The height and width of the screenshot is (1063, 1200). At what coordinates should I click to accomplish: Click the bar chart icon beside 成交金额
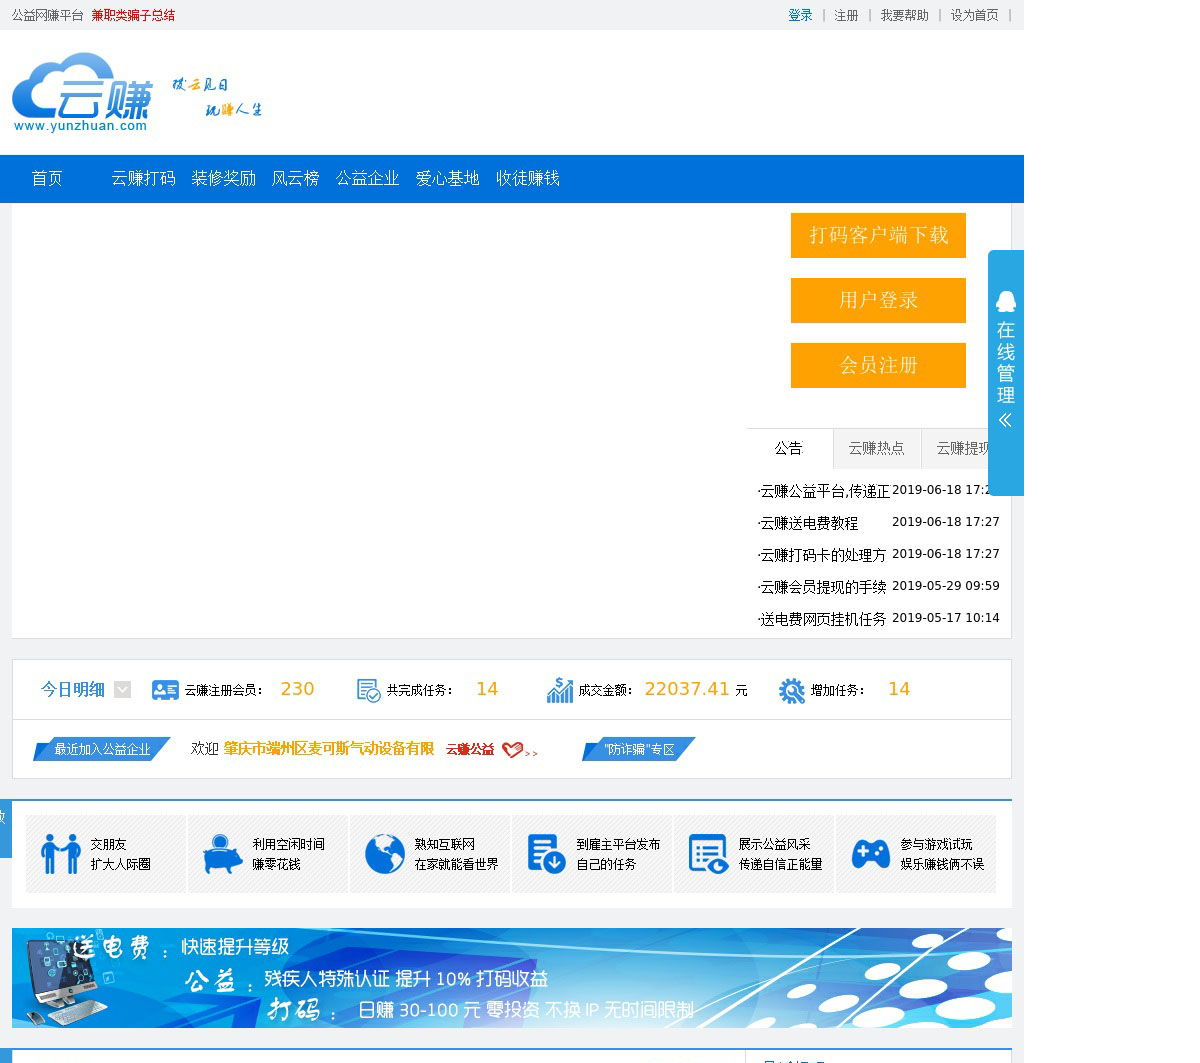click(560, 690)
